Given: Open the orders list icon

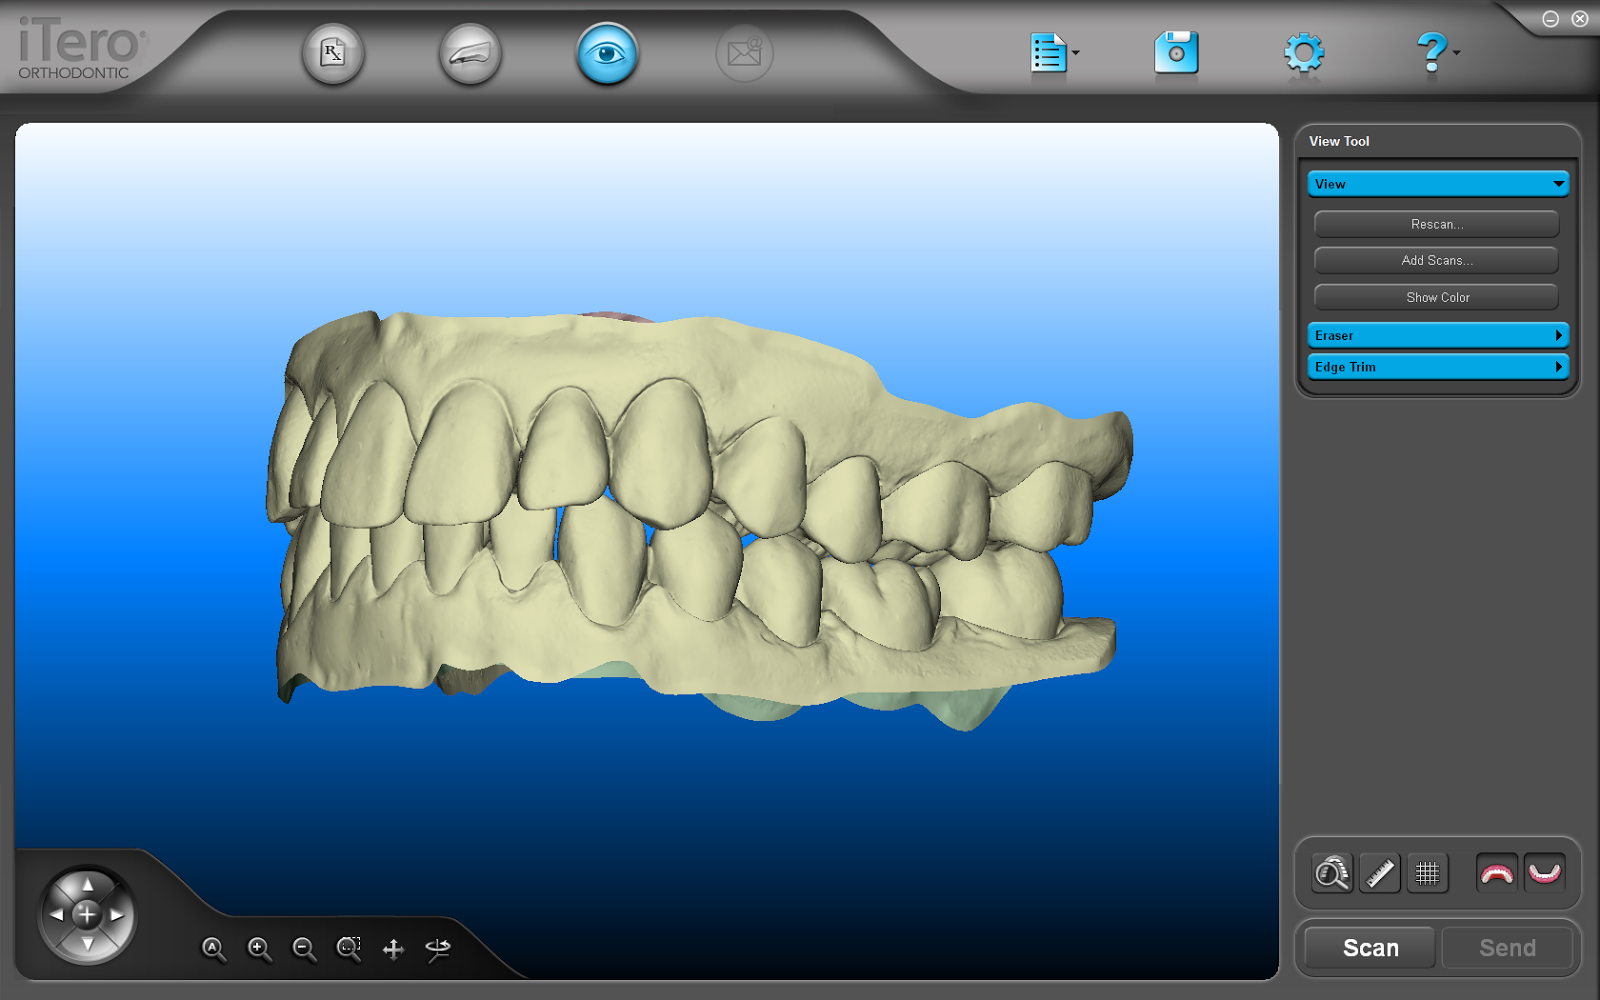Looking at the screenshot, I should click(x=1047, y=53).
